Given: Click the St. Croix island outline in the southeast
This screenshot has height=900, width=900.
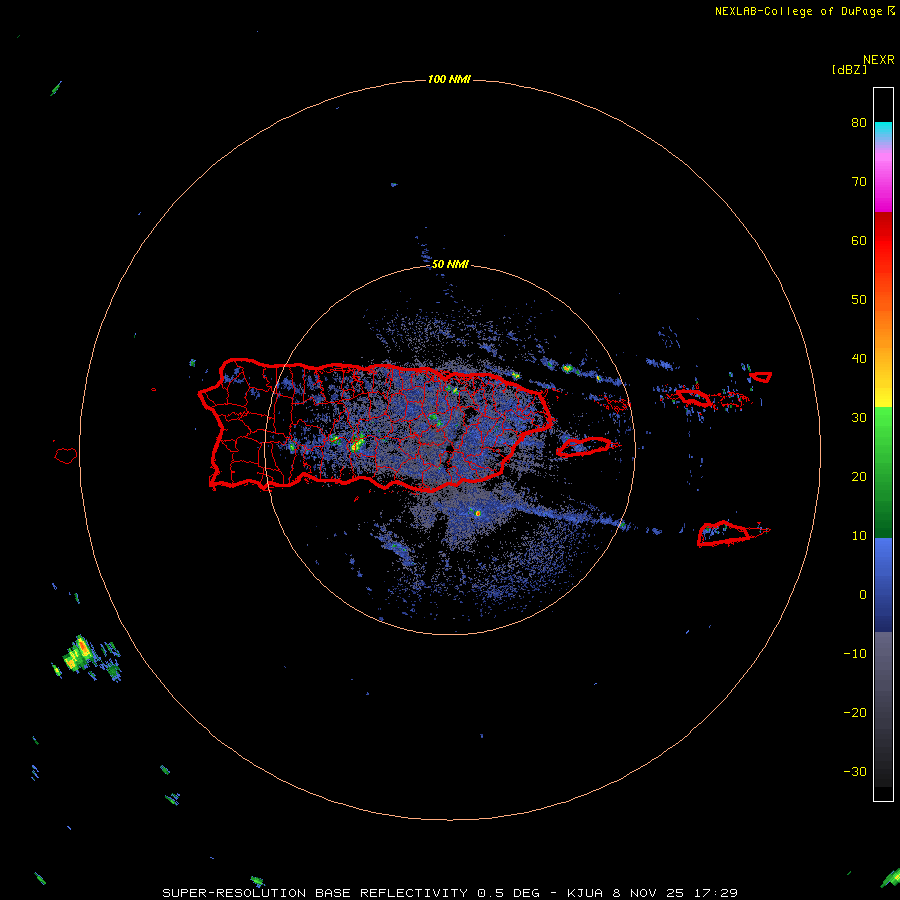Looking at the screenshot, I should (723, 534).
